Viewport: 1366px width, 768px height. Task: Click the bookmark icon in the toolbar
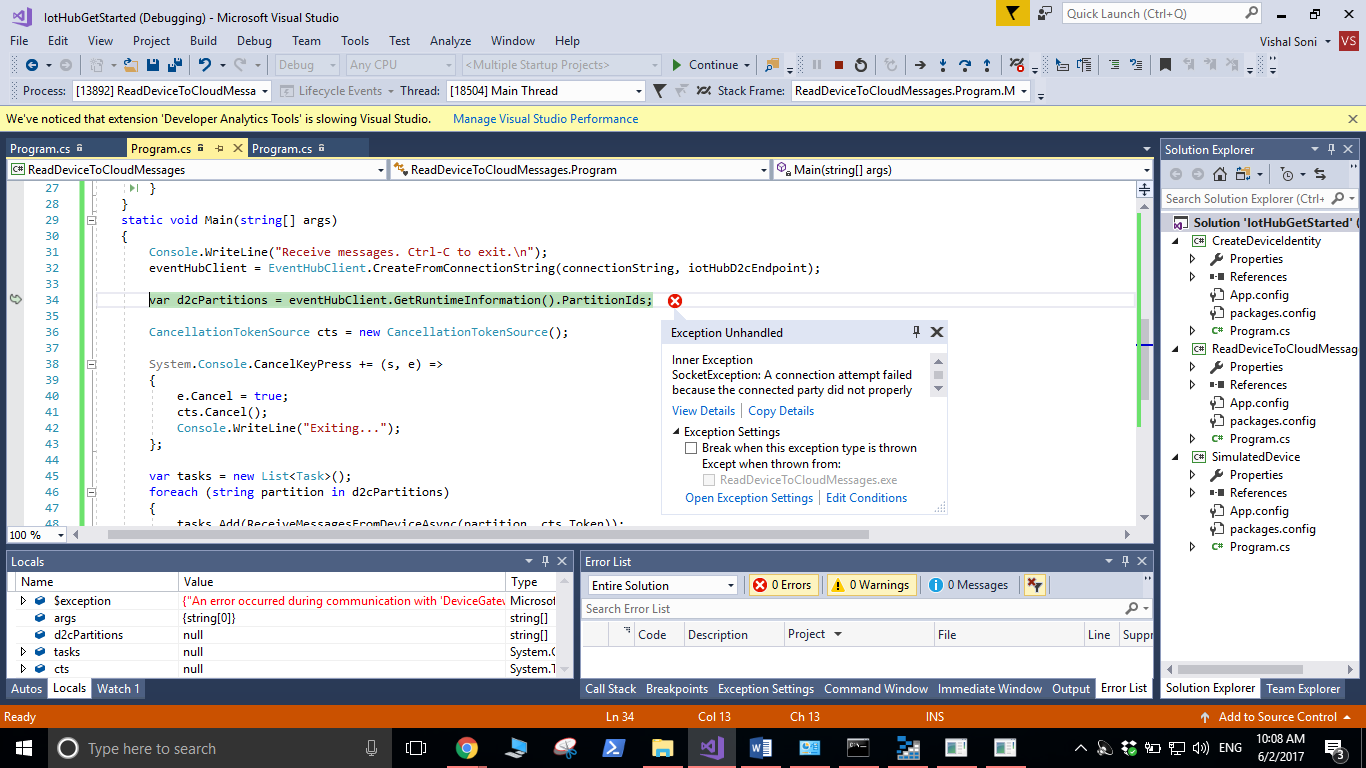pyautogui.click(x=1165, y=65)
